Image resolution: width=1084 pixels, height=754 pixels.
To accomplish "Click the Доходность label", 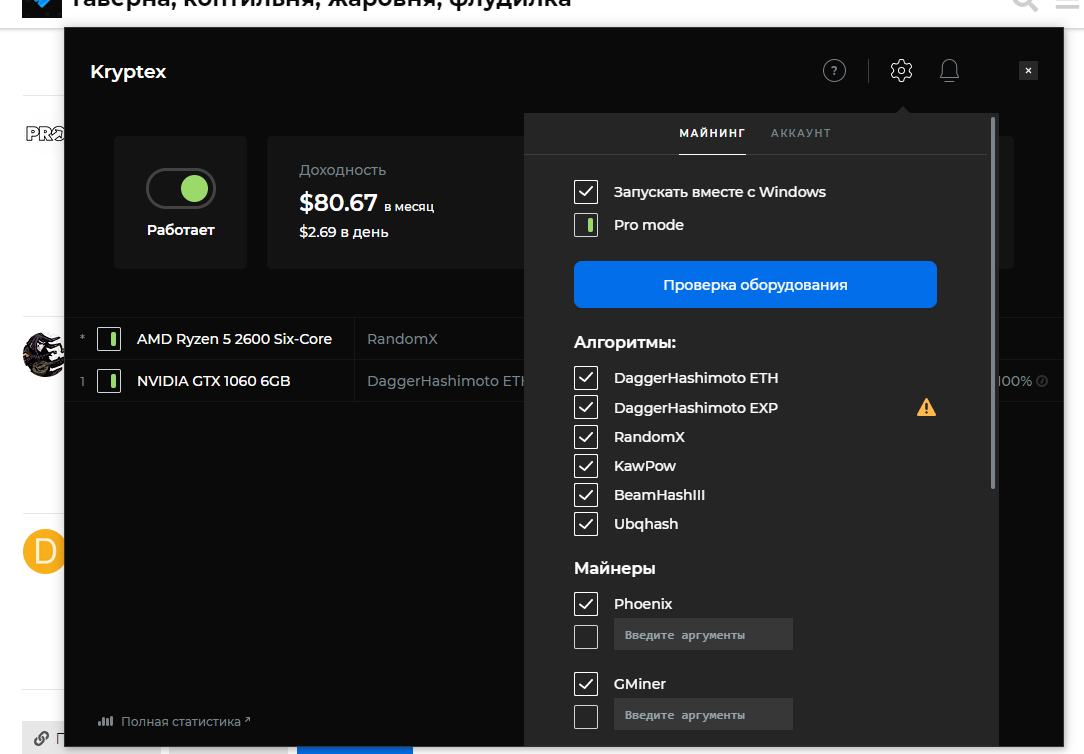I will 342,170.
